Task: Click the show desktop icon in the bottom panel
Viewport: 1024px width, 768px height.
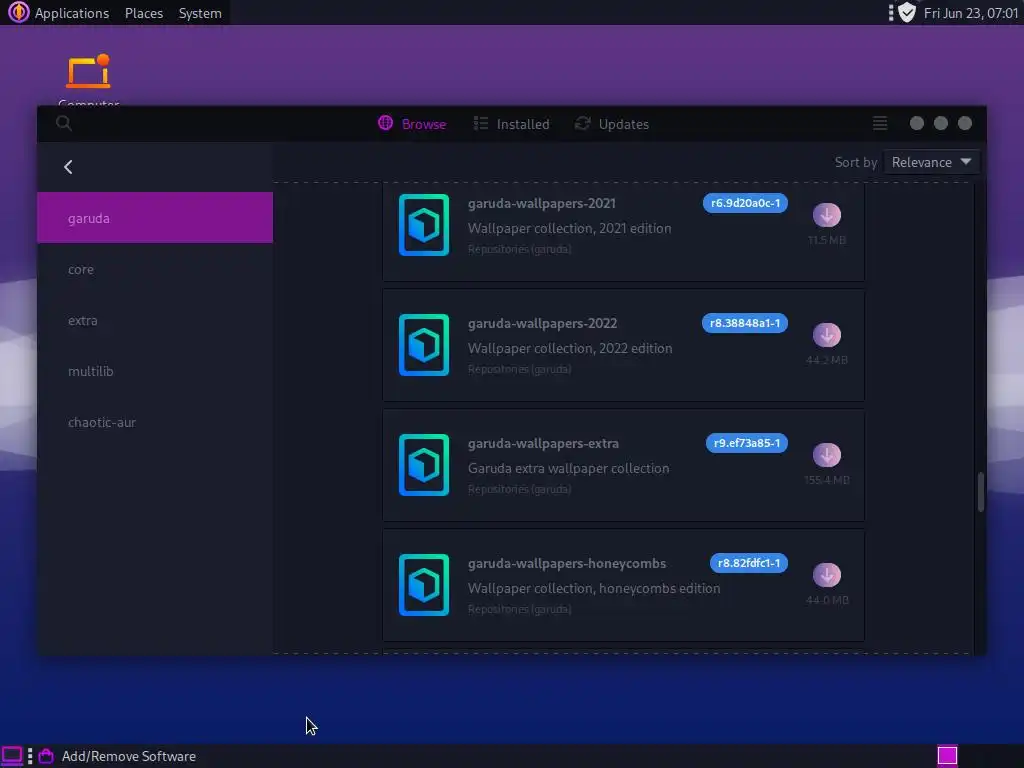Action: (12, 756)
